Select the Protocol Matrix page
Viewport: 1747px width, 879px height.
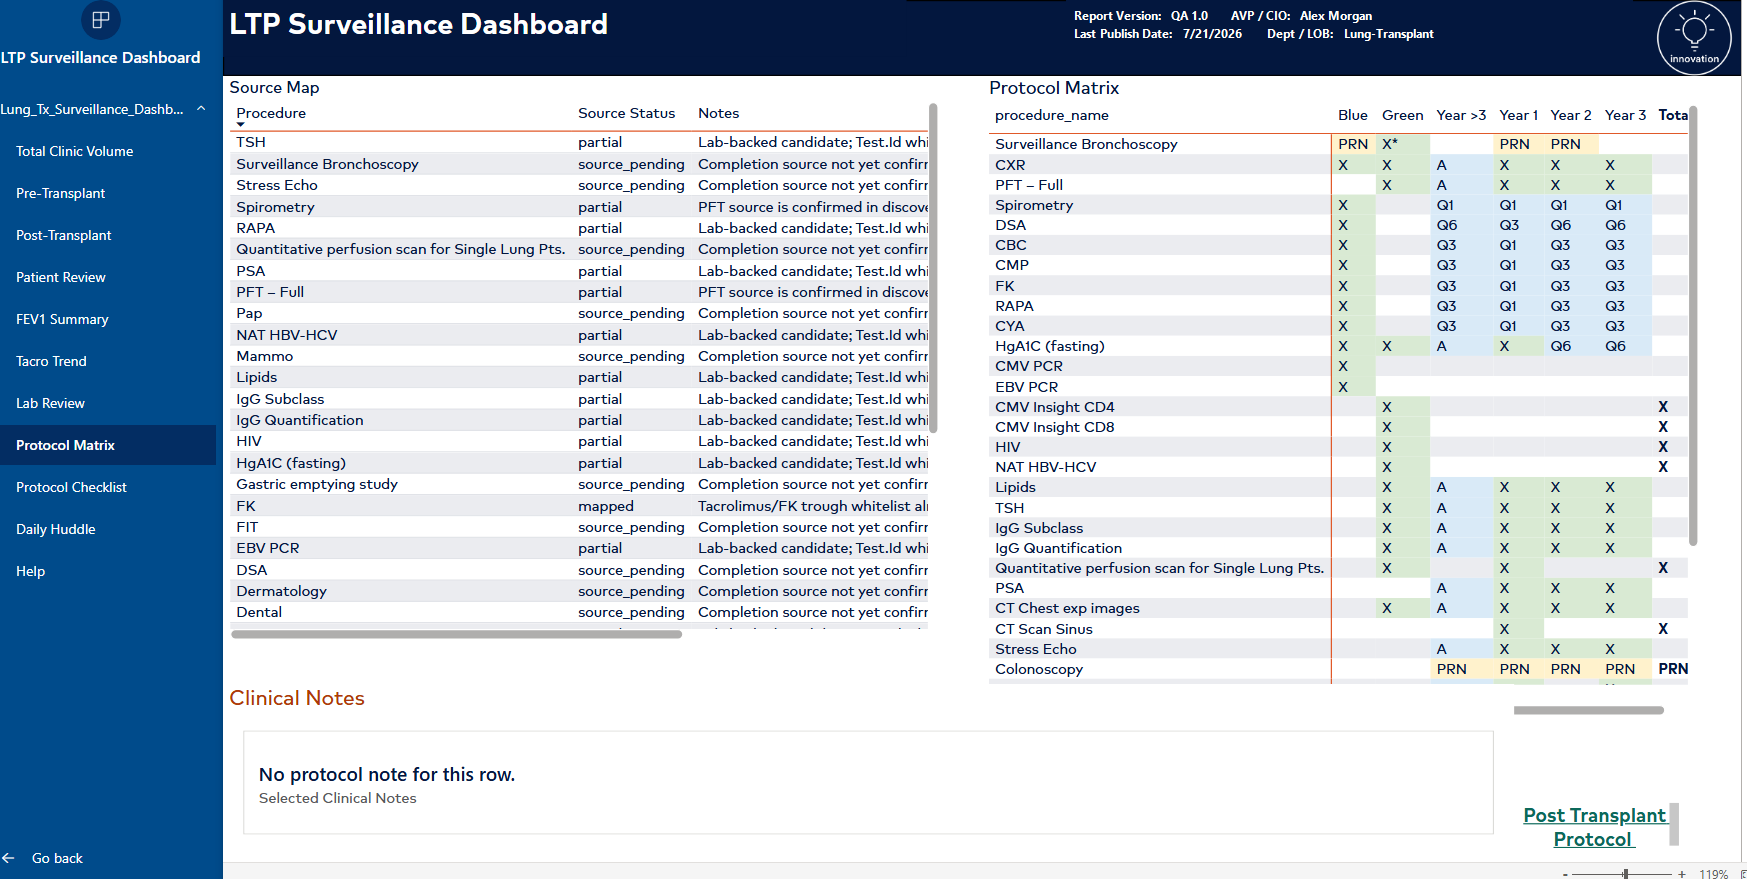pyautogui.click(x=108, y=445)
